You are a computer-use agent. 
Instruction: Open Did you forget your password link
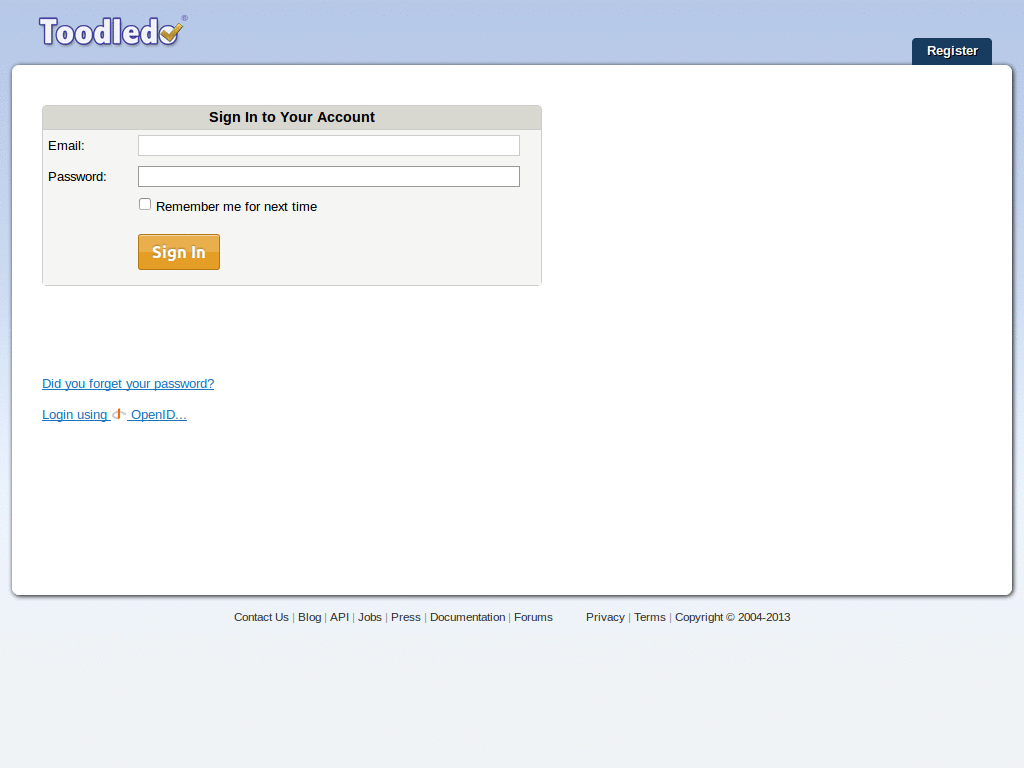tap(128, 384)
